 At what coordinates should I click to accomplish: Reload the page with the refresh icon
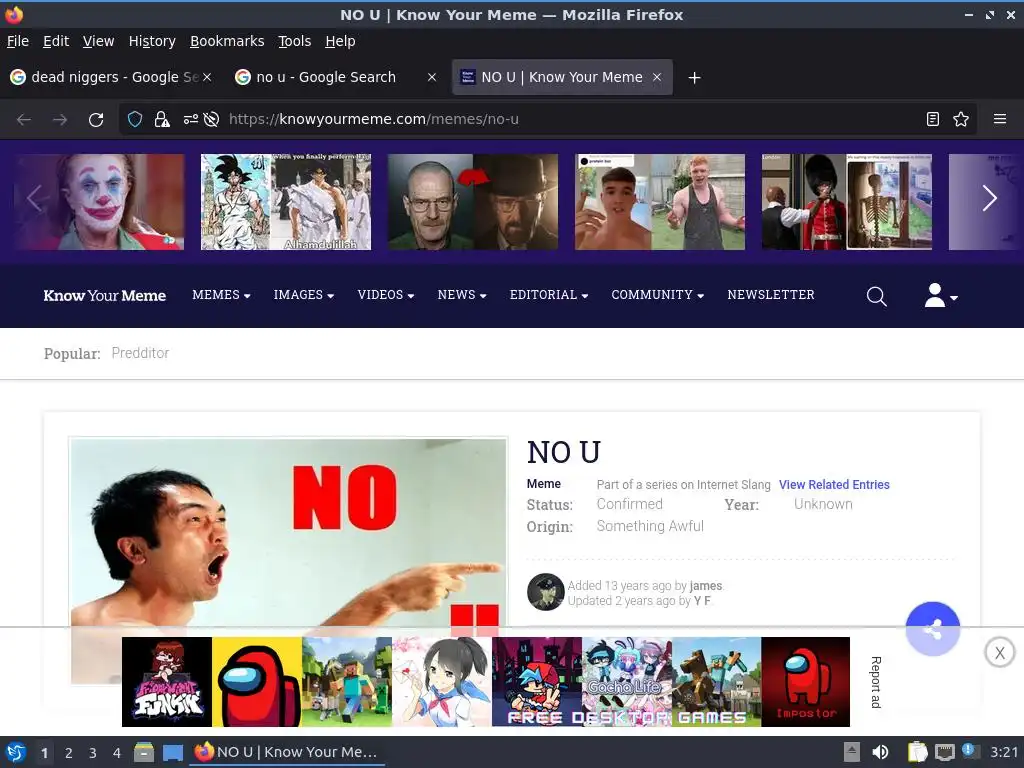click(96, 120)
